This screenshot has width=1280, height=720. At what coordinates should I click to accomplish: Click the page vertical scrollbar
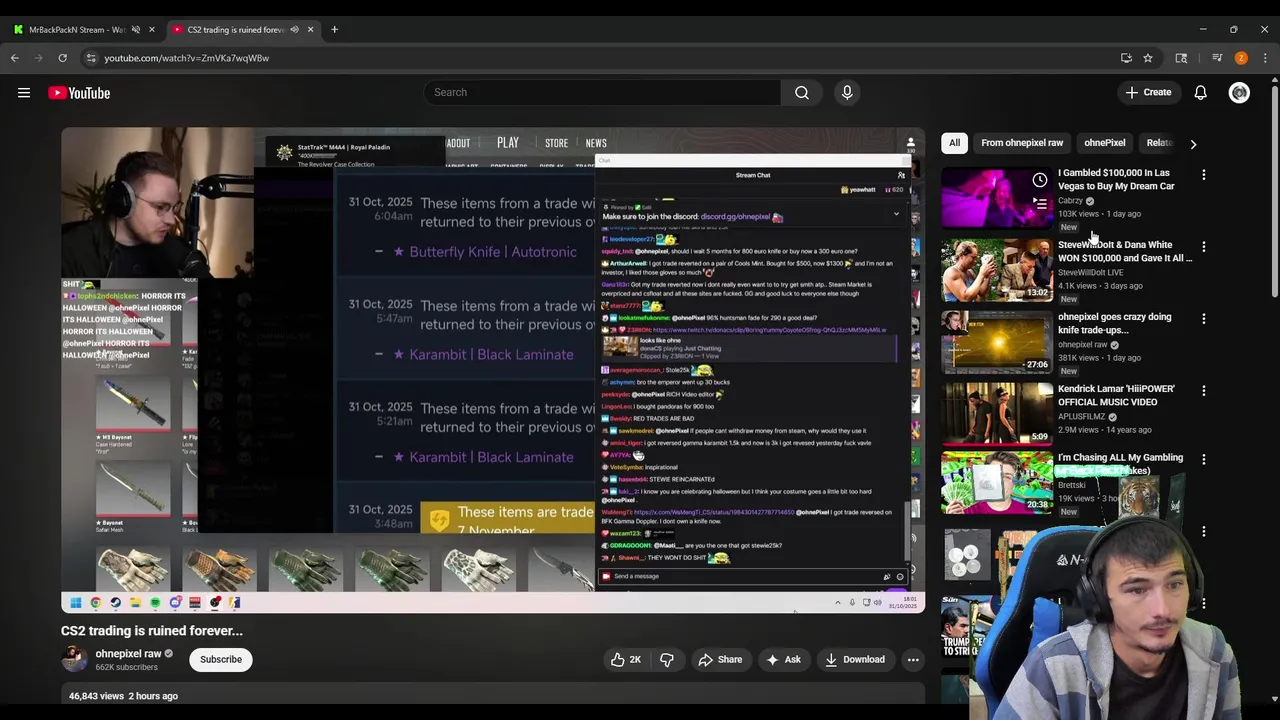(x=1275, y=190)
